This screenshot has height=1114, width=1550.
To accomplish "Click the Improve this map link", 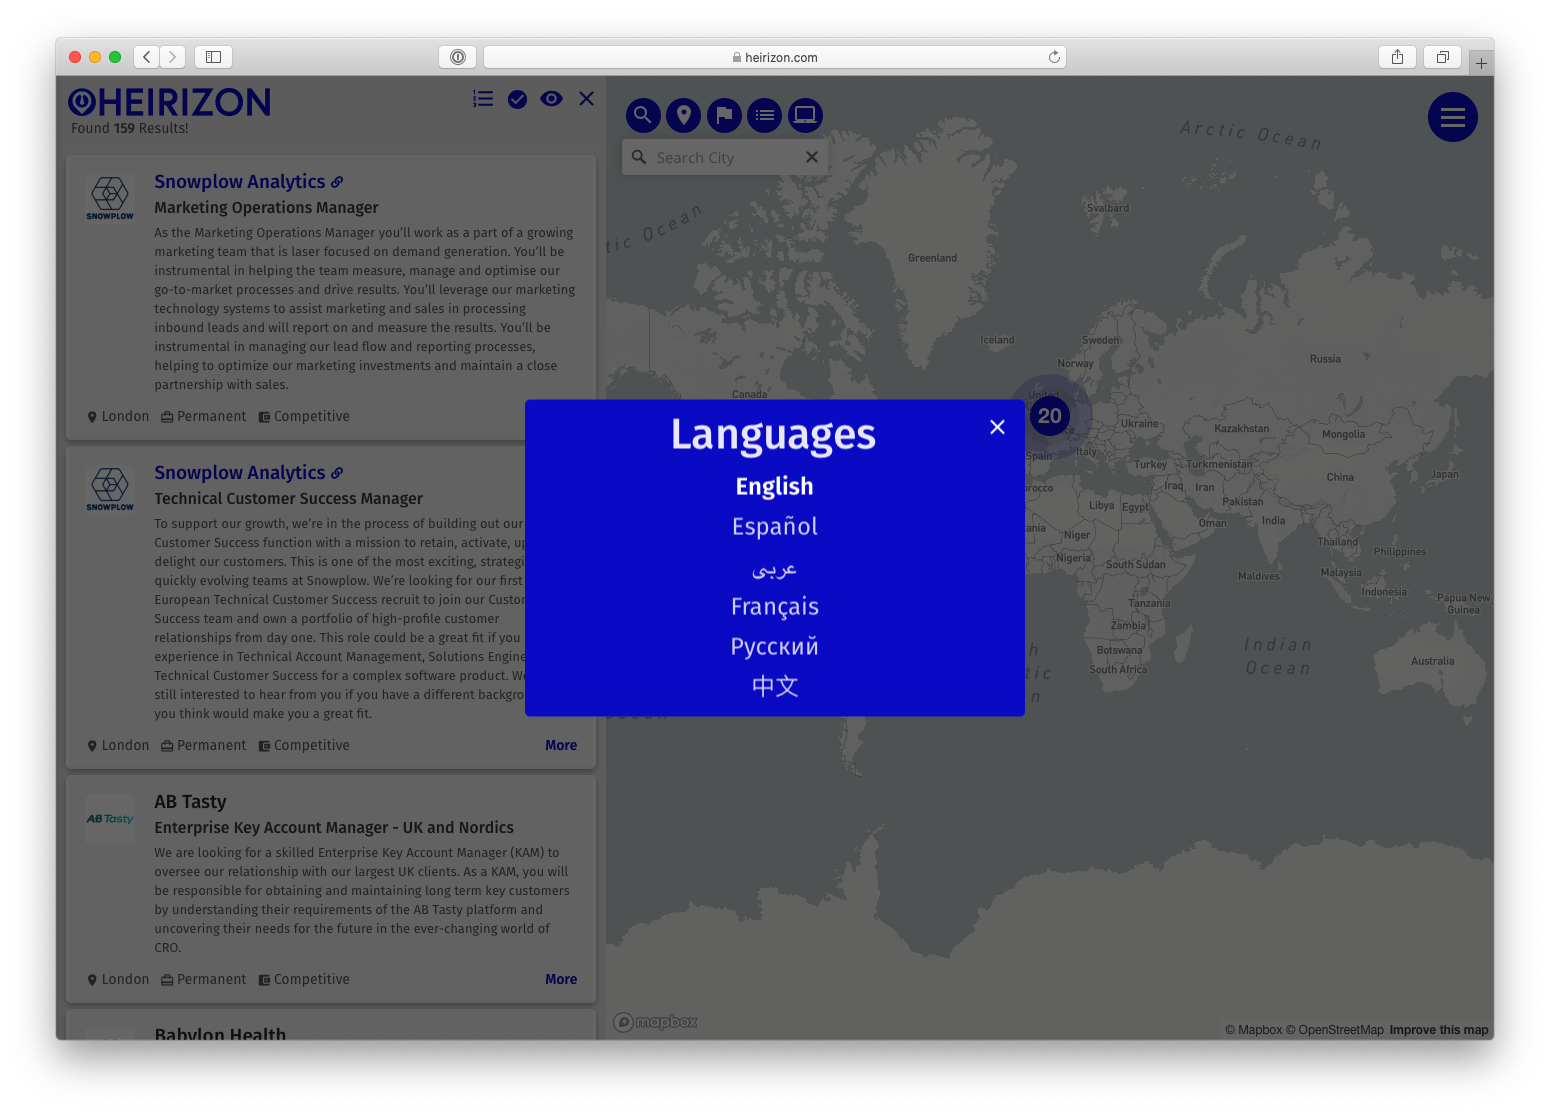I will pyautogui.click(x=1439, y=1030).
